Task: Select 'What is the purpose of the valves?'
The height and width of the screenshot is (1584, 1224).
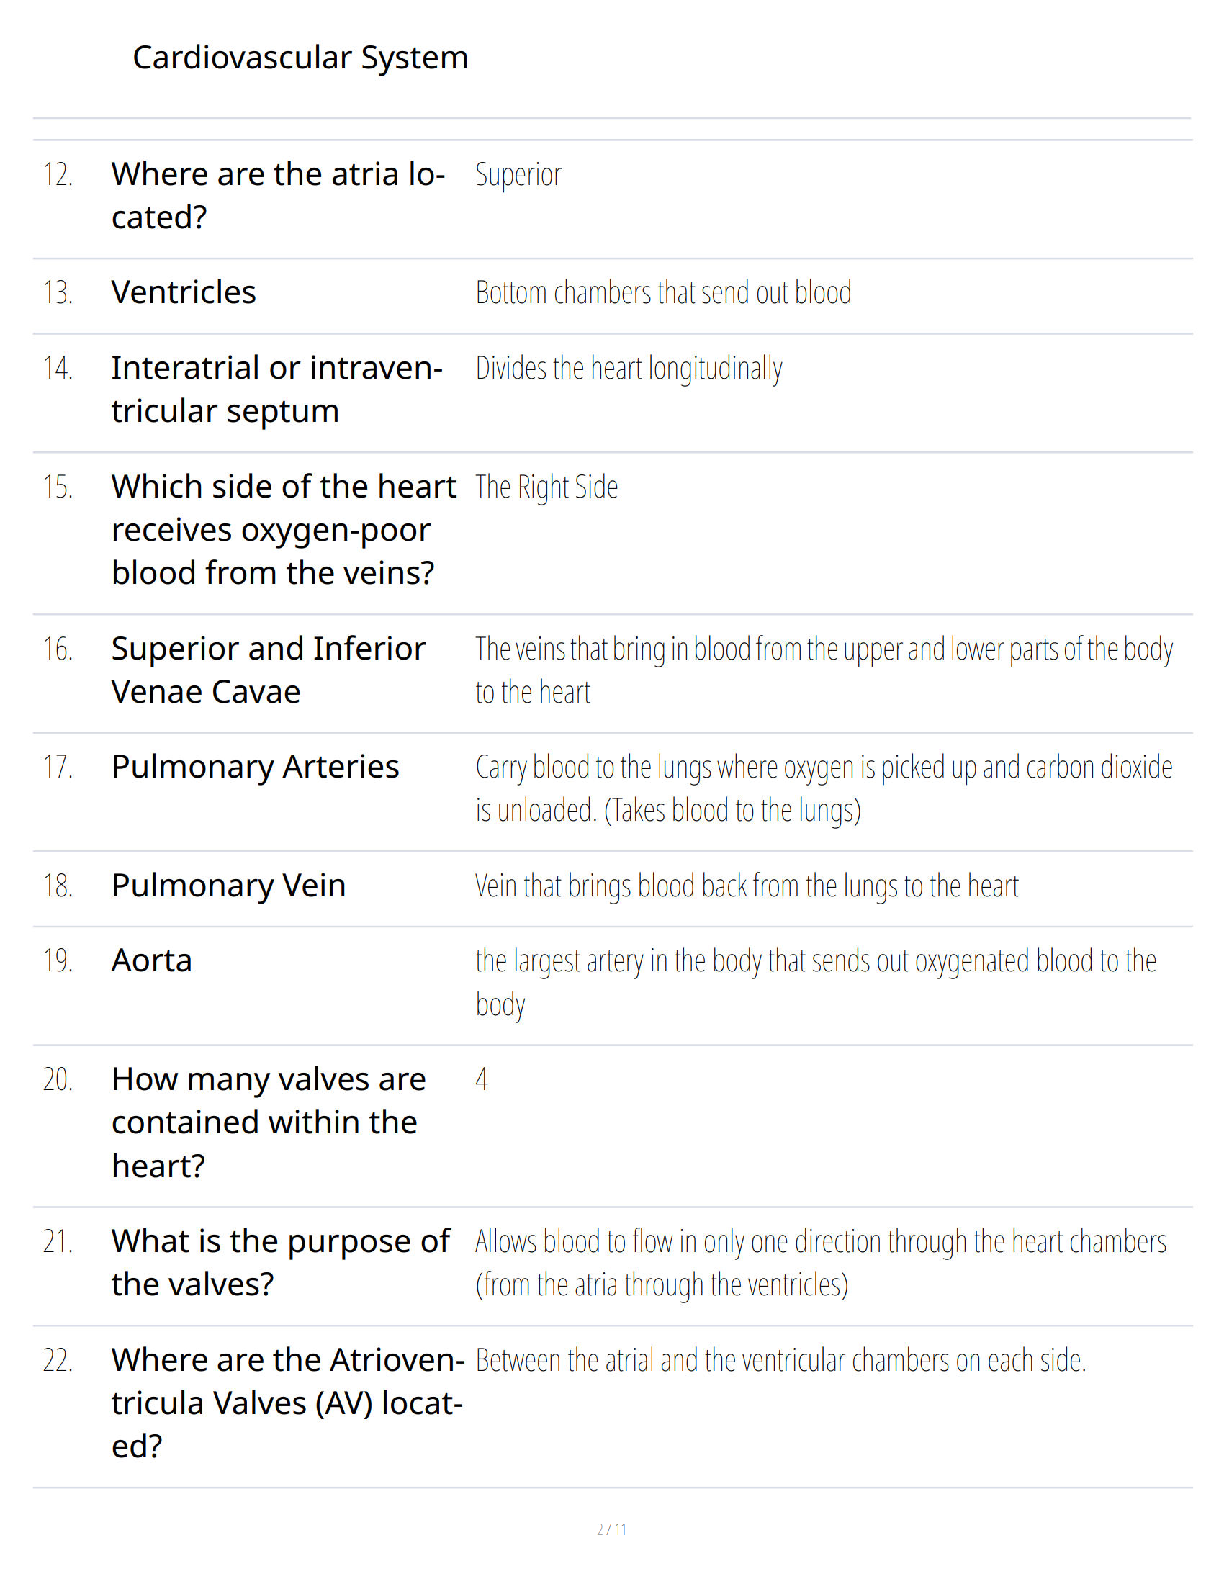Action: [281, 1263]
